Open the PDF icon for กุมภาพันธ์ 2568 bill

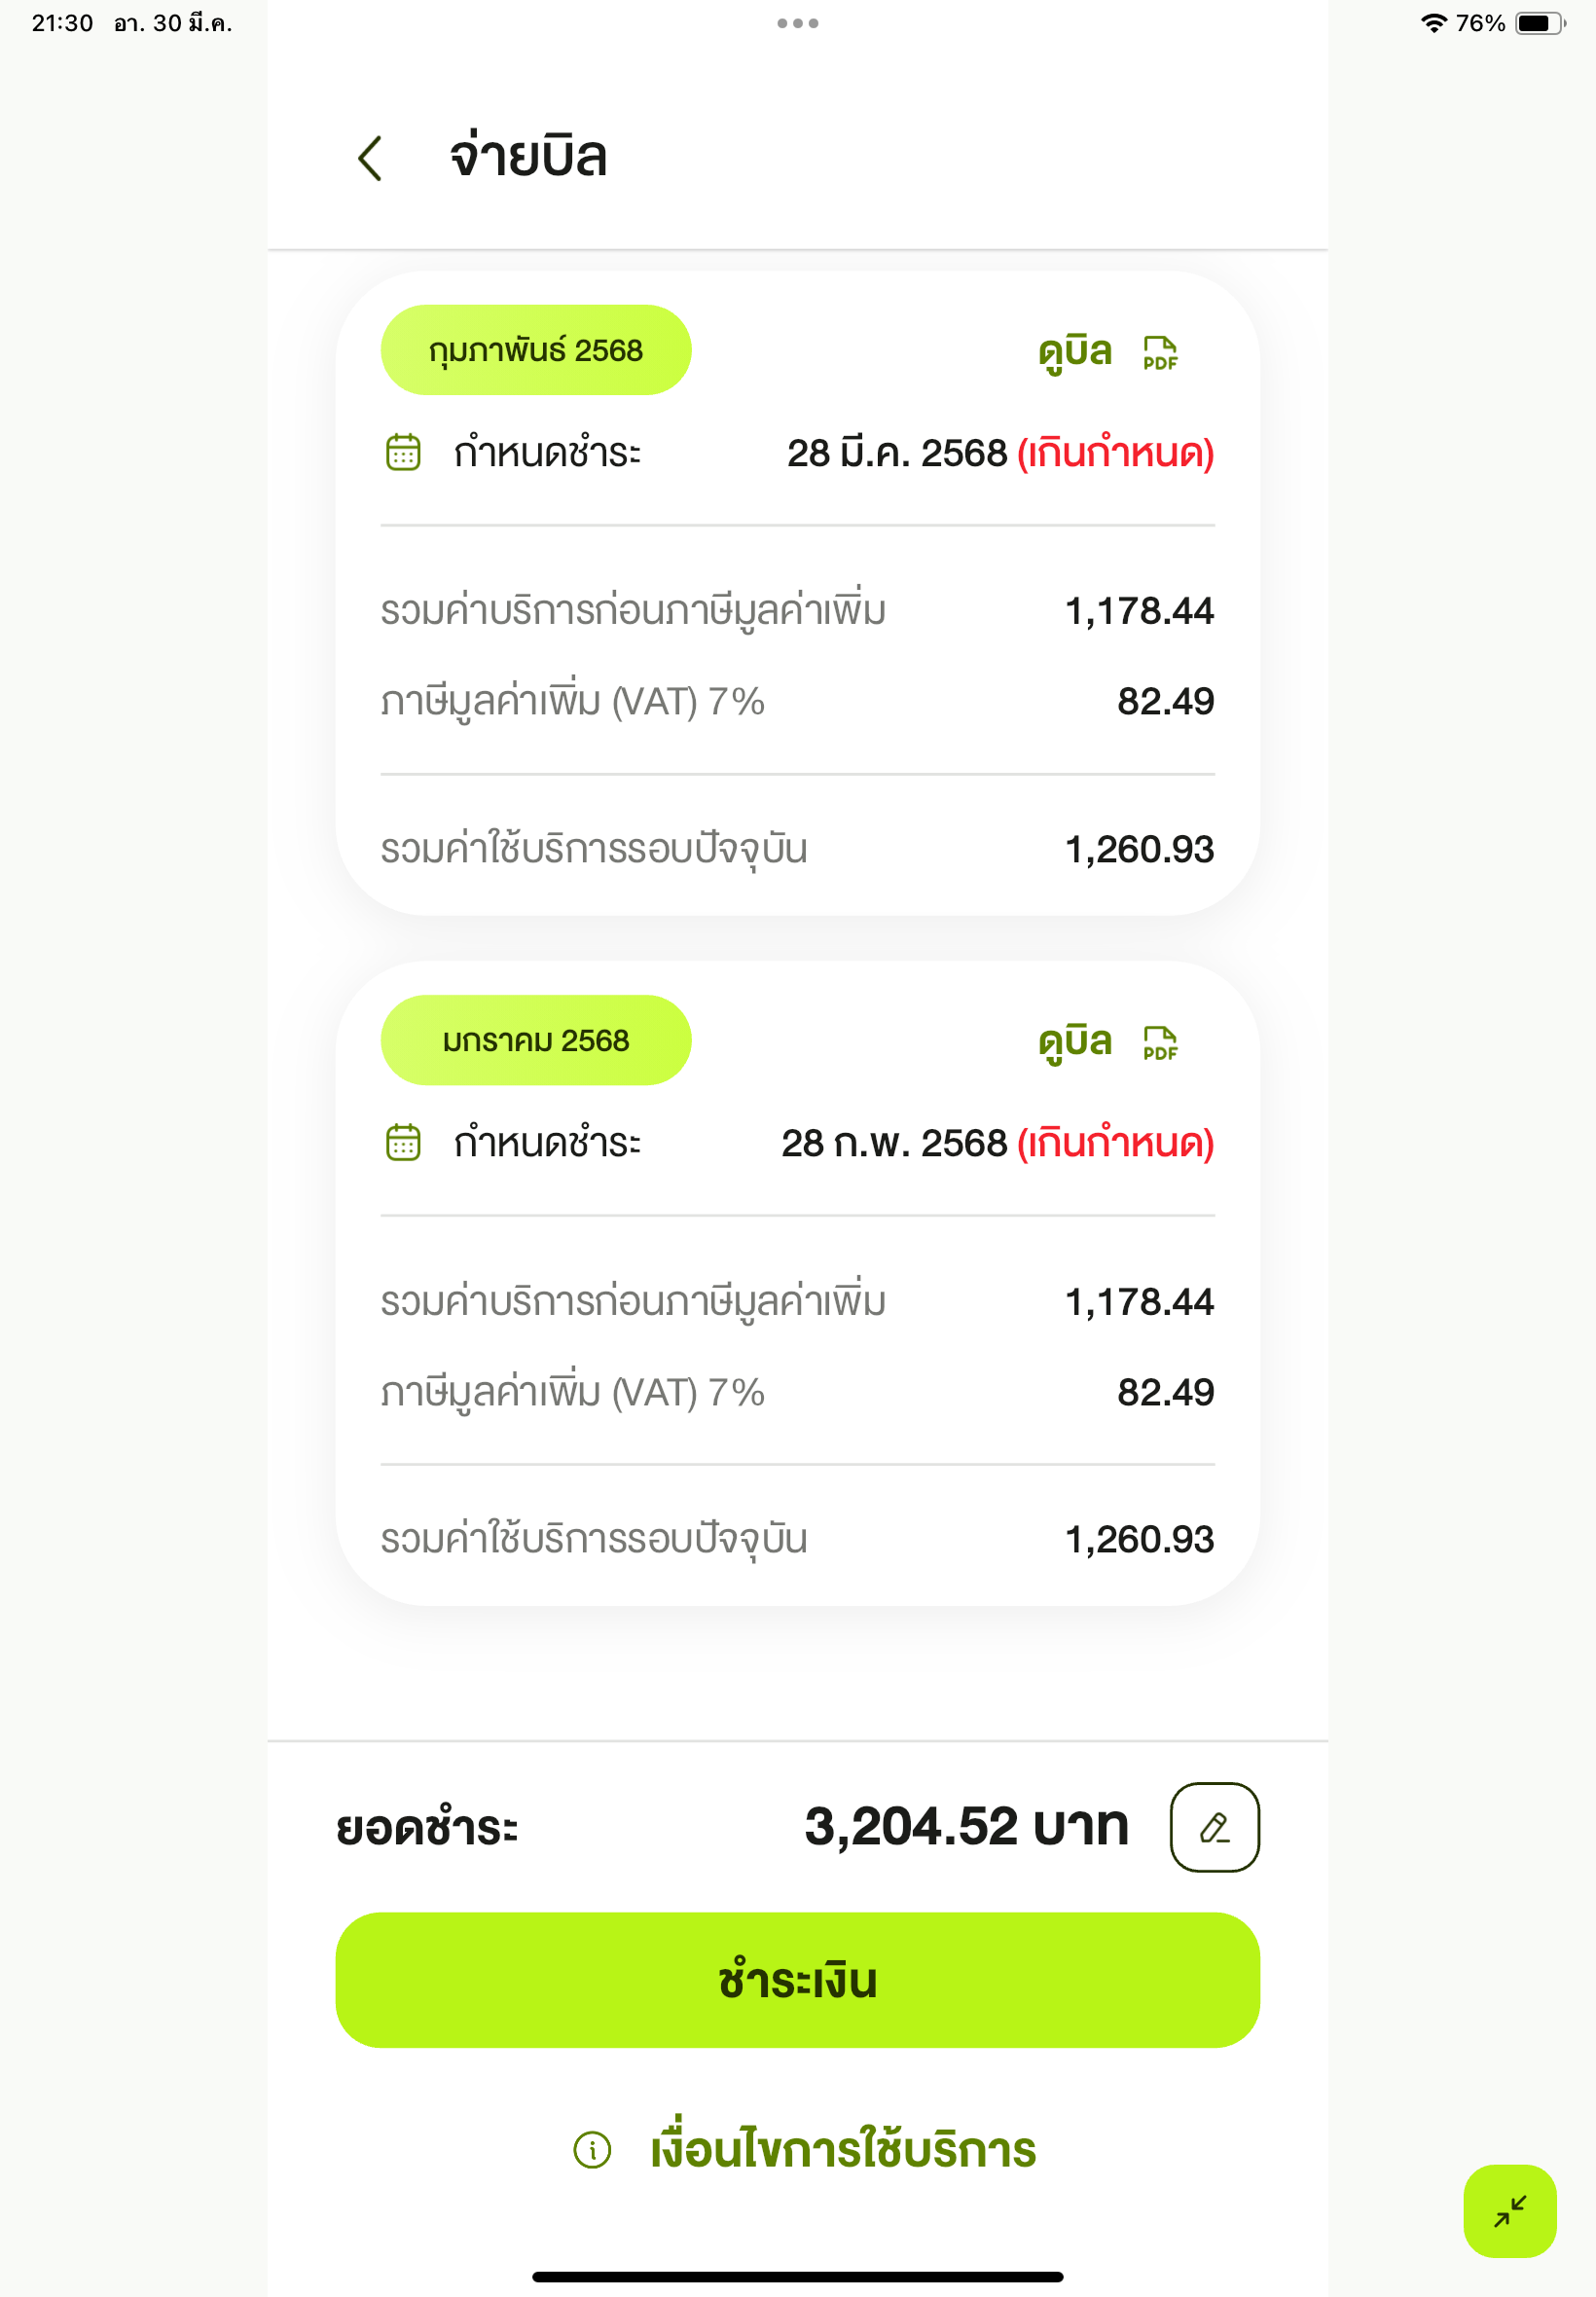pos(1160,352)
